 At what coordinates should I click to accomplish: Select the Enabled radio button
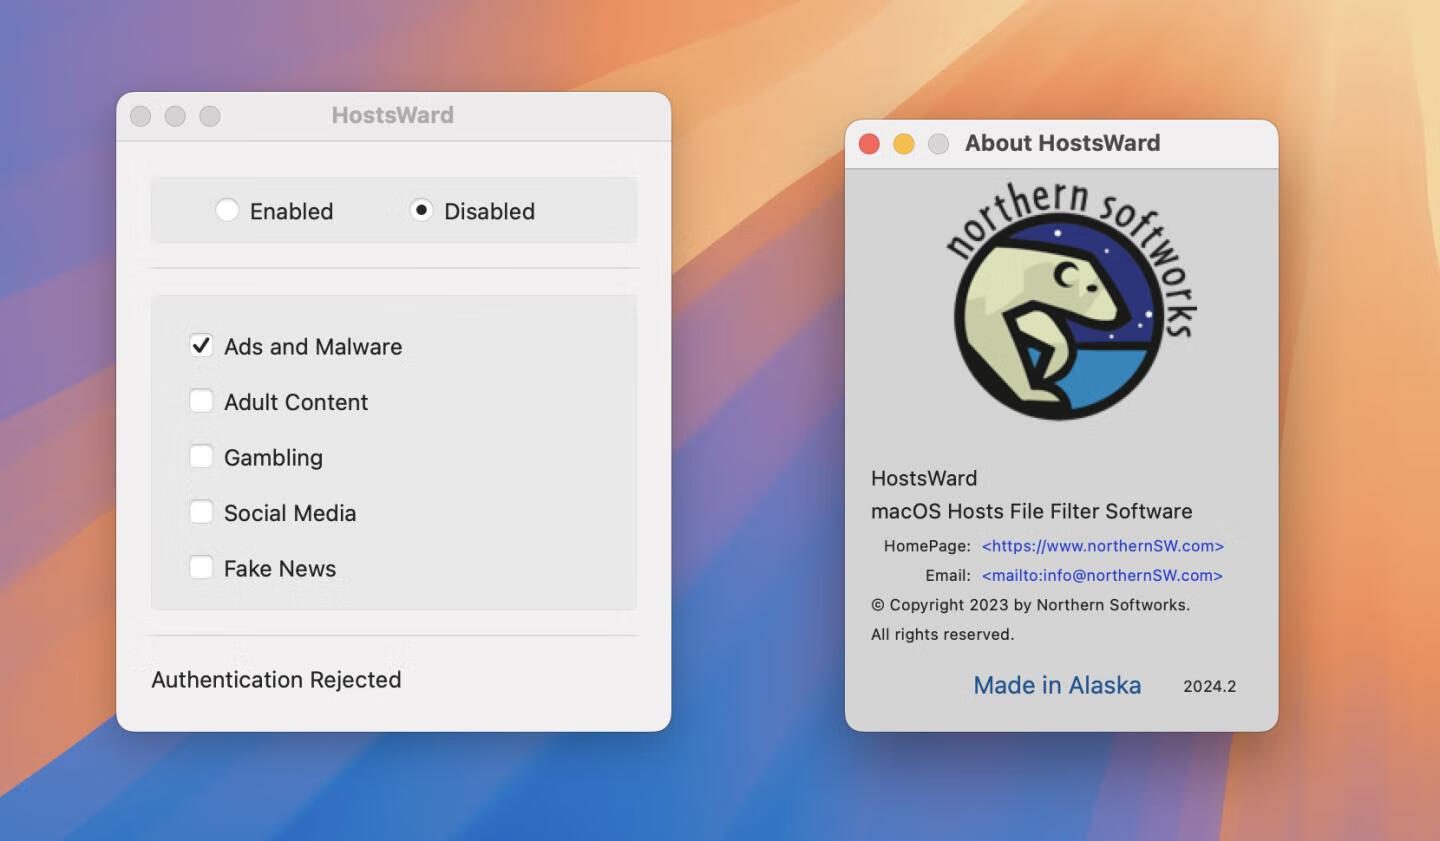pos(227,210)
